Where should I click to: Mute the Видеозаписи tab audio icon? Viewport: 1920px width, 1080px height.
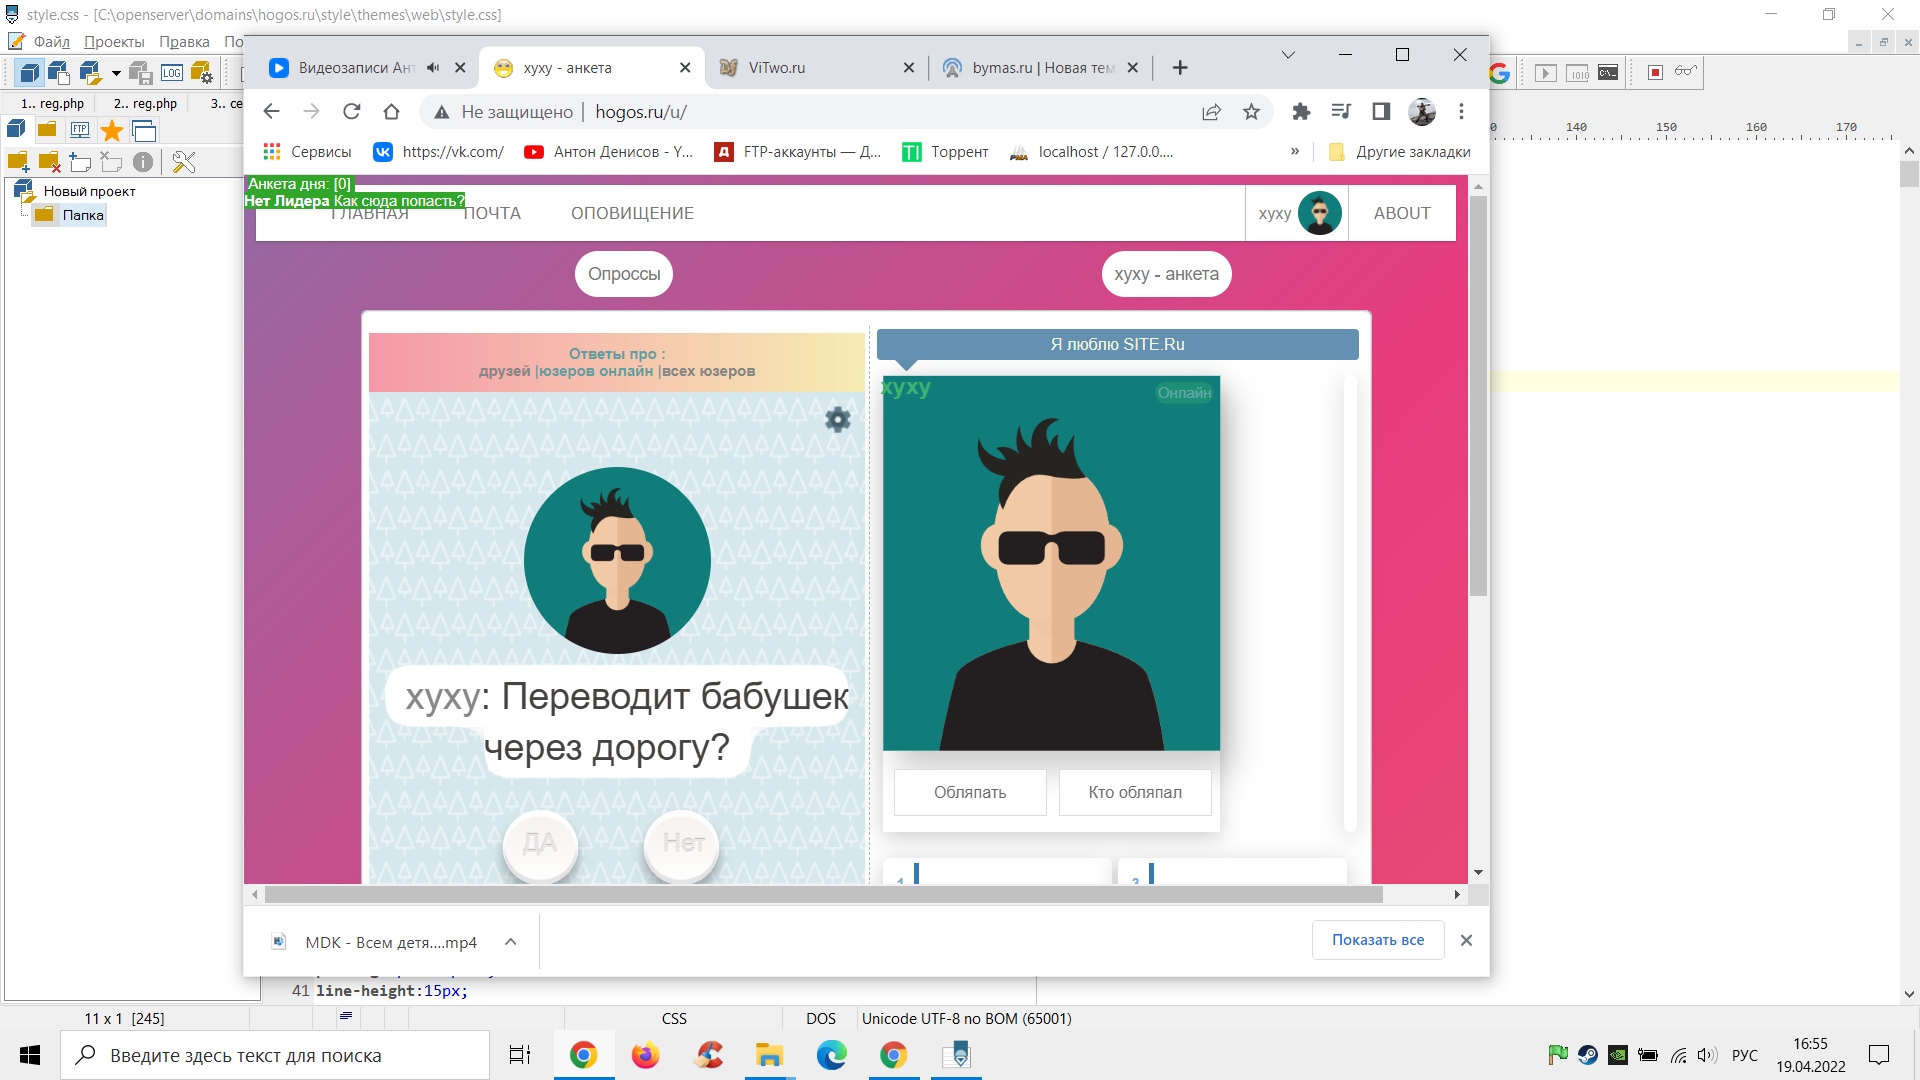coord(433,68)
